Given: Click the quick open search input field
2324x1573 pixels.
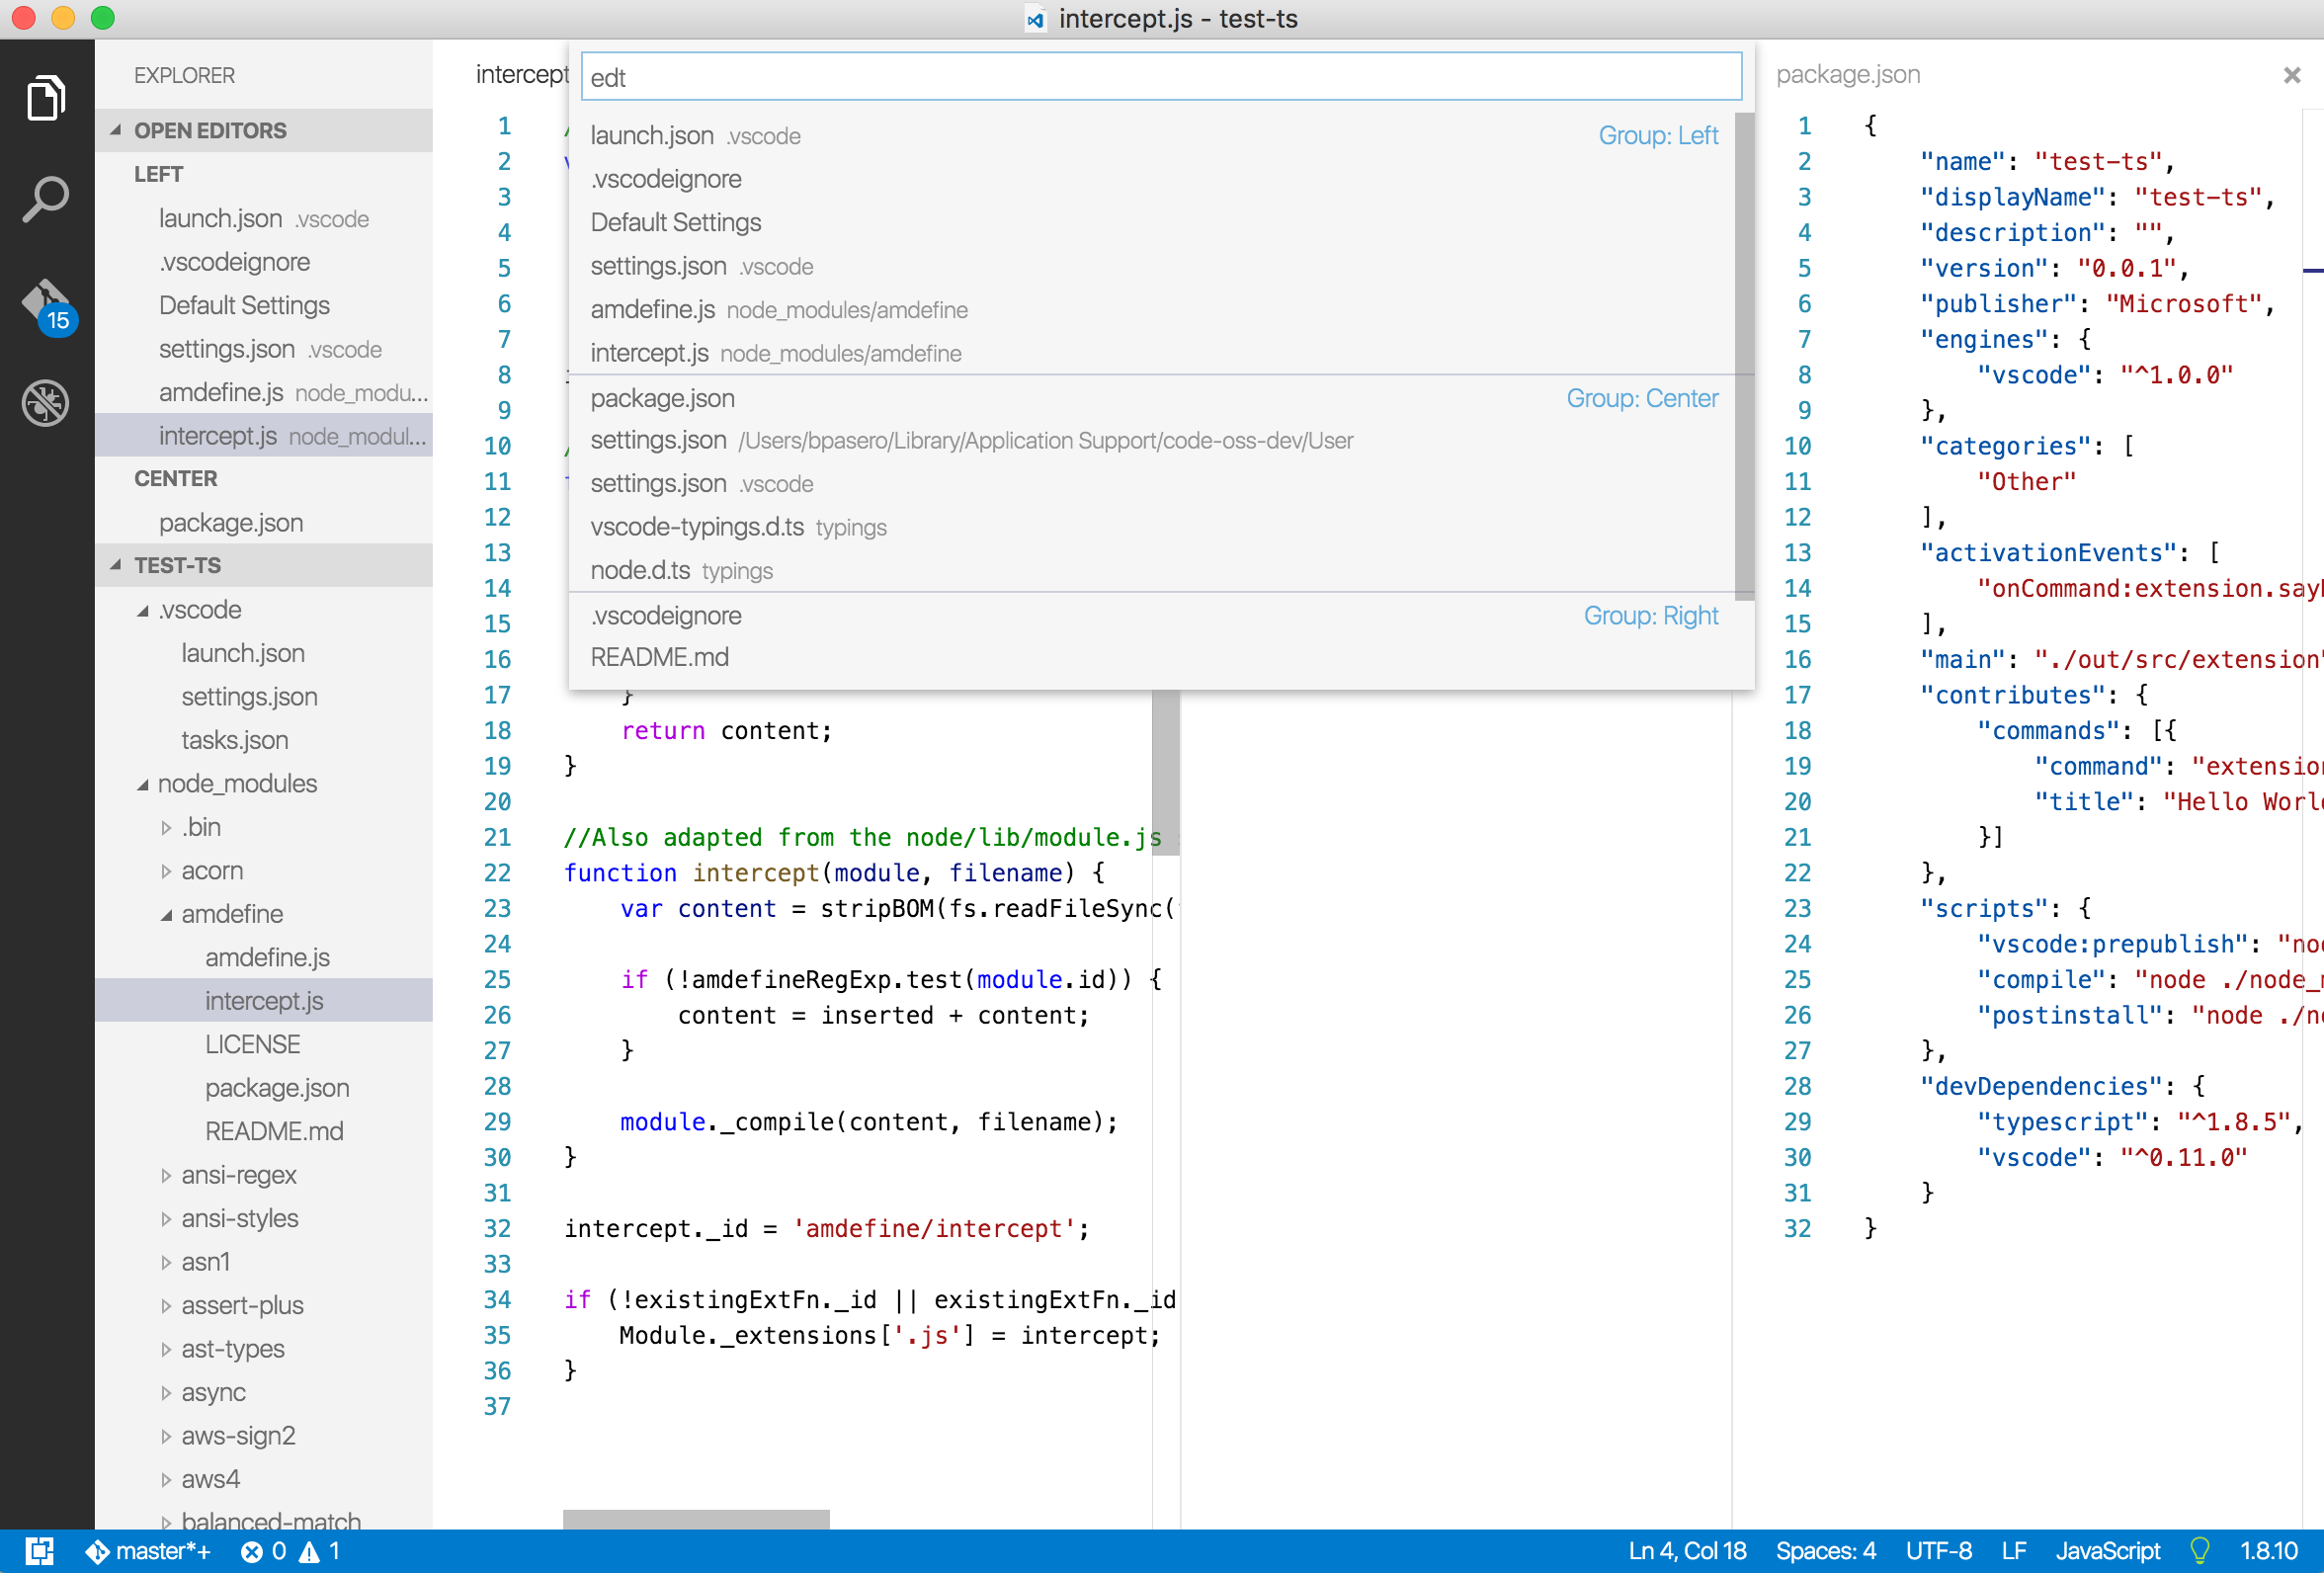Looking at the screenshot, I should pyautogui.click(x=1160, y=77).
